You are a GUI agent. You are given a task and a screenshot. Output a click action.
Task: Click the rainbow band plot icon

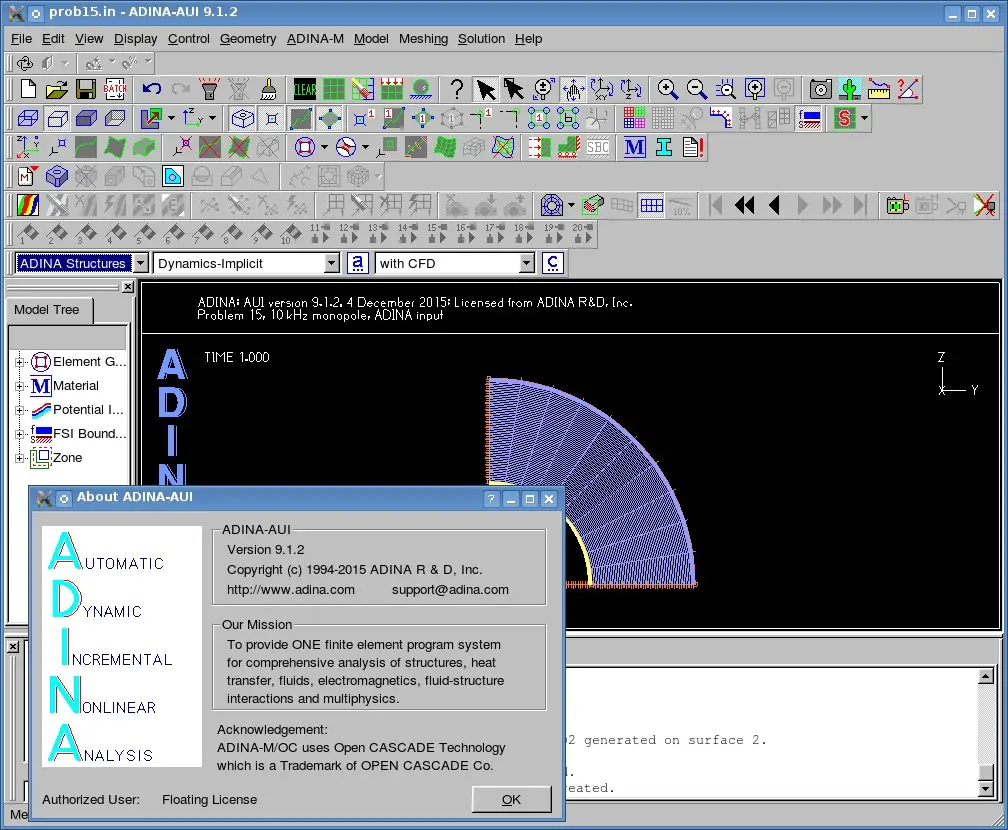(x=28, y=206)
